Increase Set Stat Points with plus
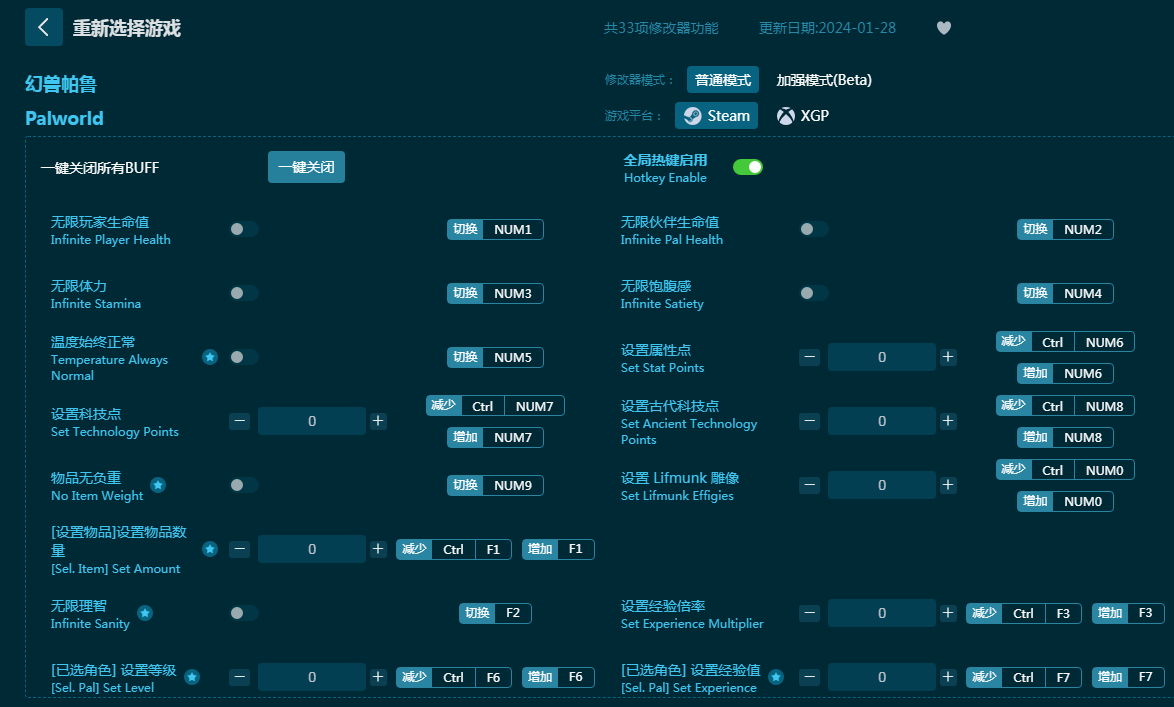Viewport: 1174px width, 707px height. [x=948, y=357]
